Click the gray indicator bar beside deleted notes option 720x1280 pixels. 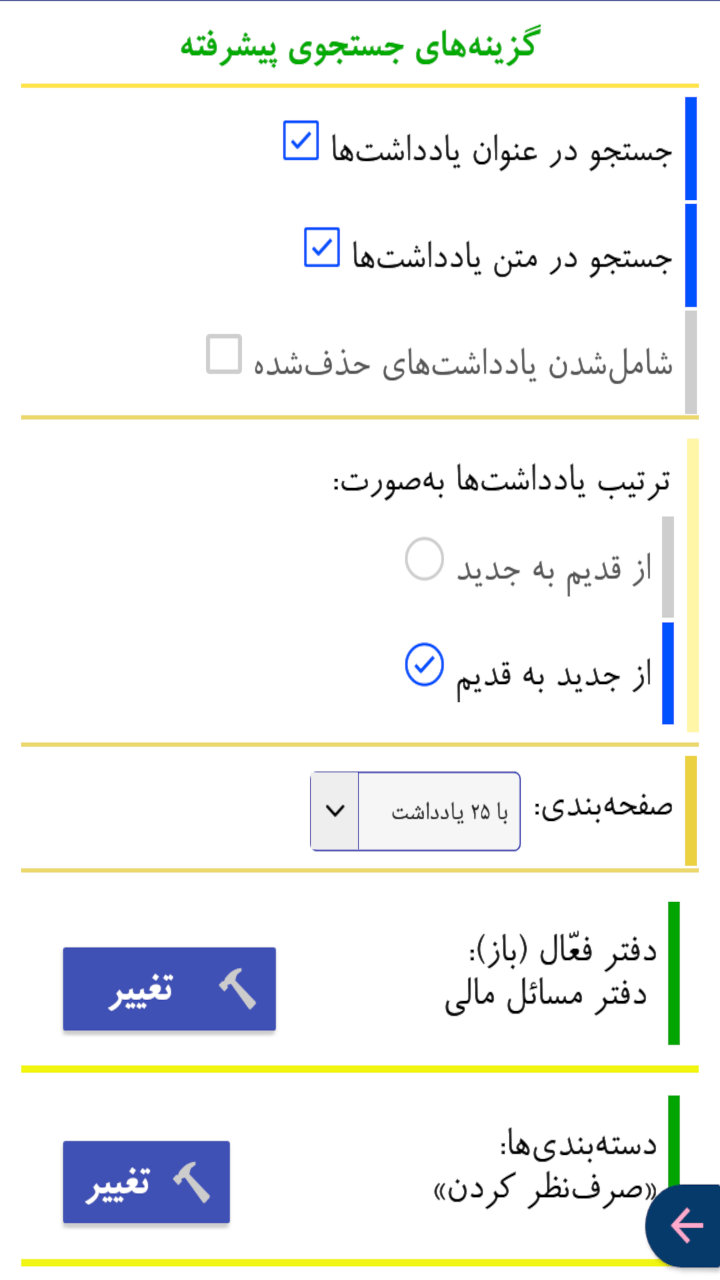tap(691, 362)
